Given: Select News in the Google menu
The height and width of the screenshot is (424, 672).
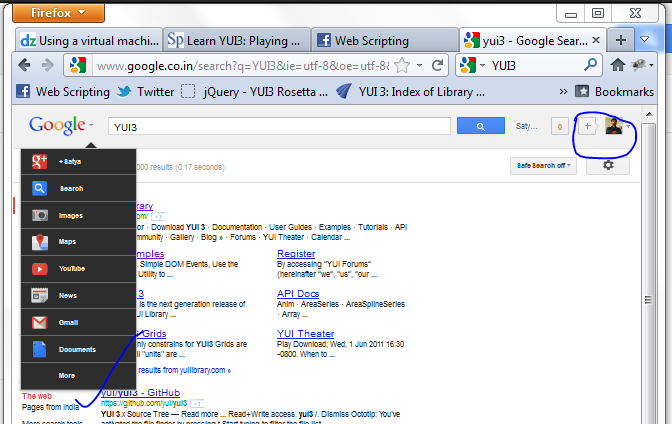Looking at the screenshot, I should [78, 295].
